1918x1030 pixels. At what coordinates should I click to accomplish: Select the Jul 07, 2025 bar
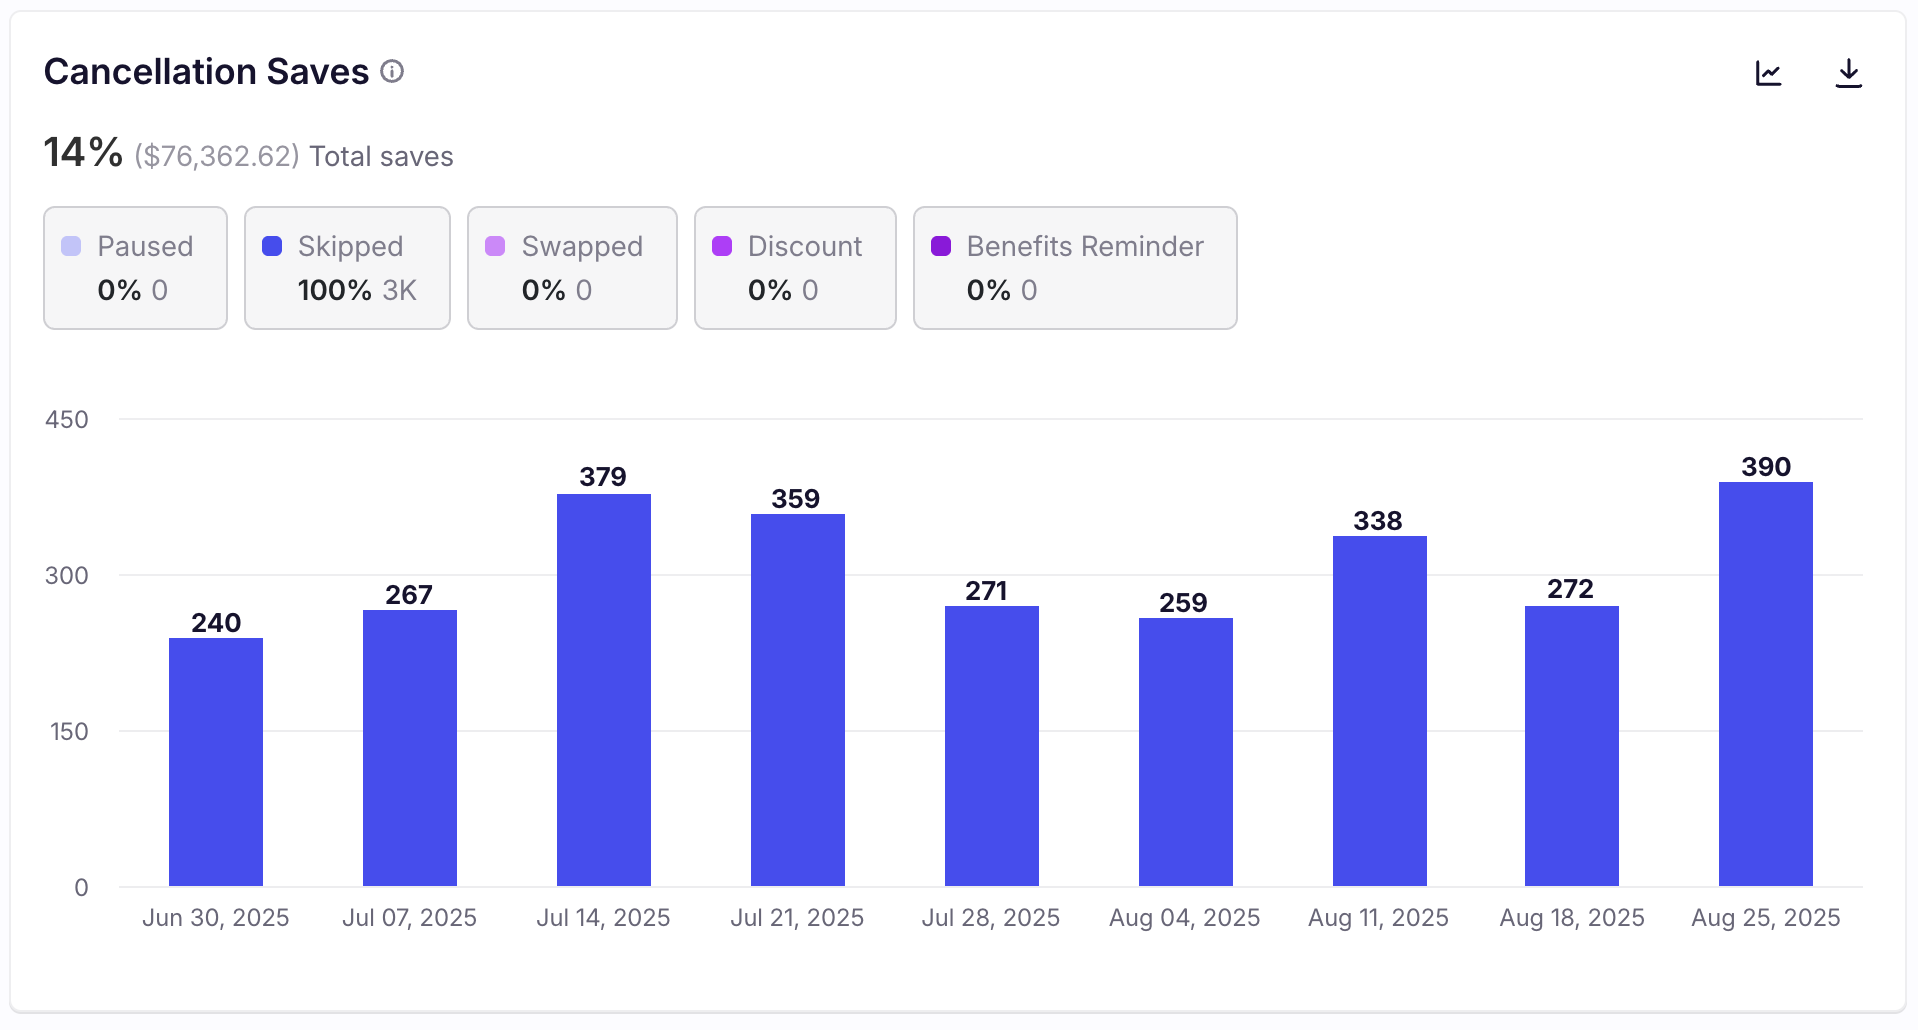tap(410, 747)
